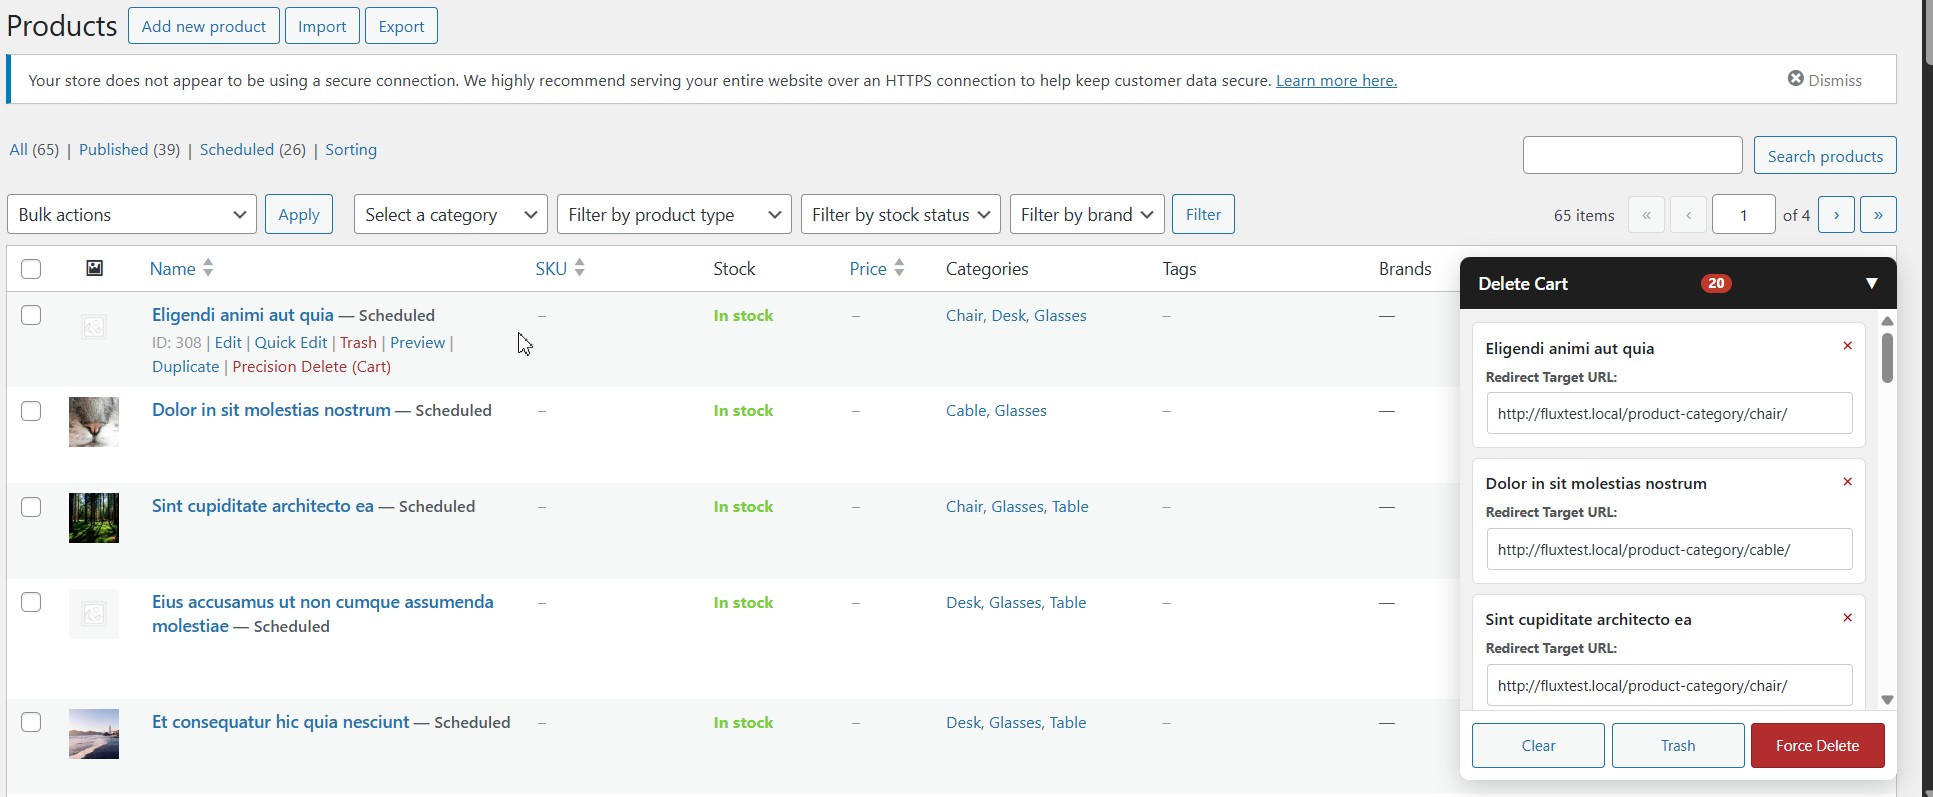Check the Dolor in sit molestias nostrum checkbox
Screen dimensions: 1933x797
[x=31, y=411]
